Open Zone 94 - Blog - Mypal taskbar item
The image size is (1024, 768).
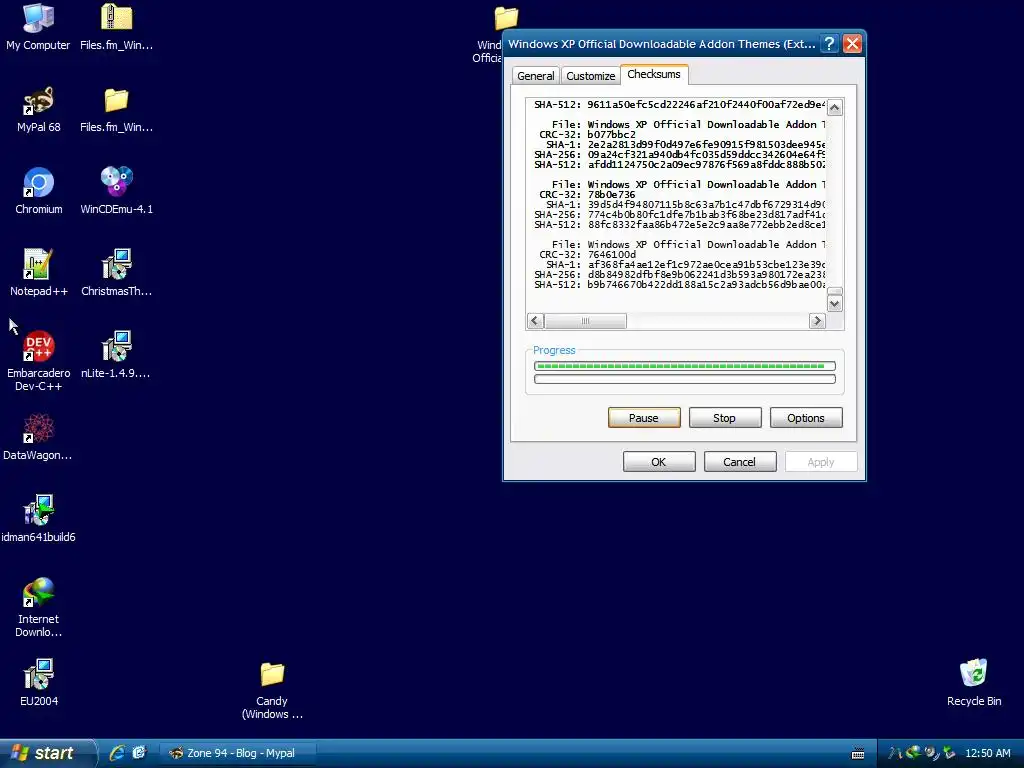[238, 753]
